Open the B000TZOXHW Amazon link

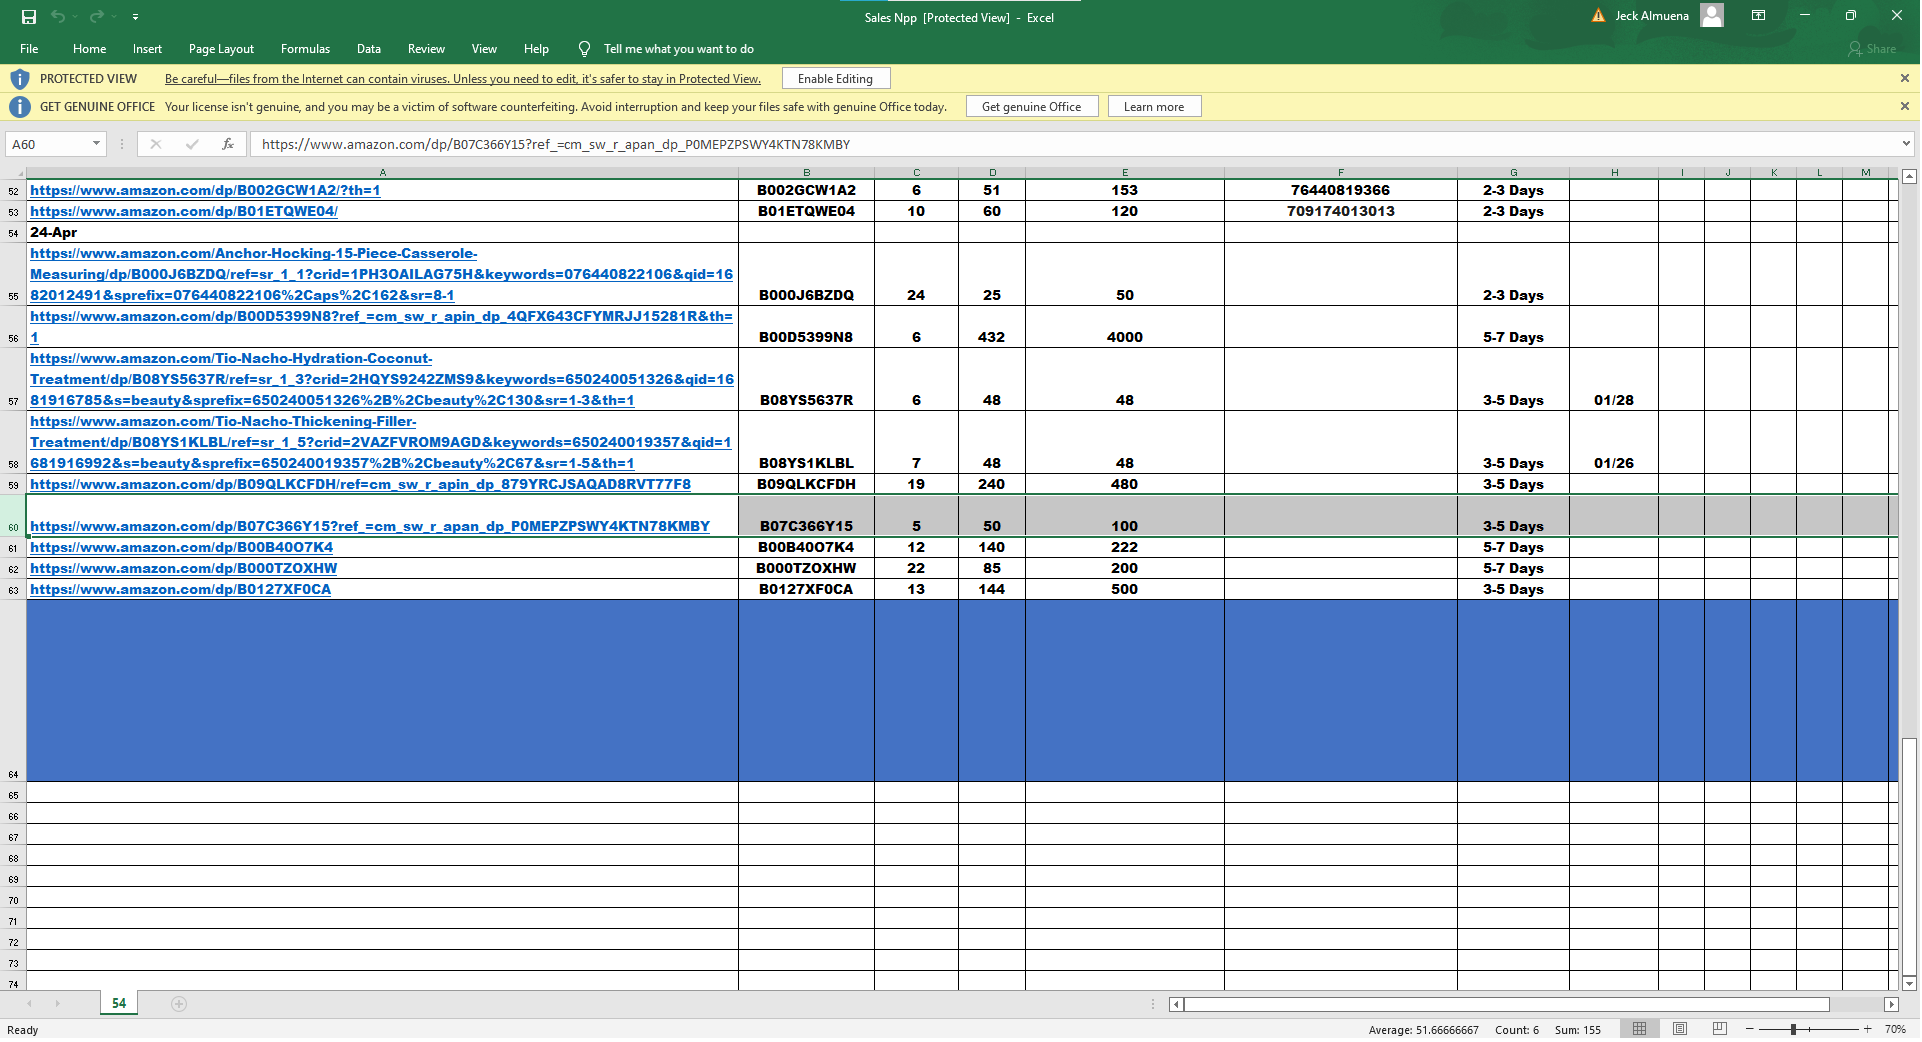pyautogui.click(x=183, y=569)
